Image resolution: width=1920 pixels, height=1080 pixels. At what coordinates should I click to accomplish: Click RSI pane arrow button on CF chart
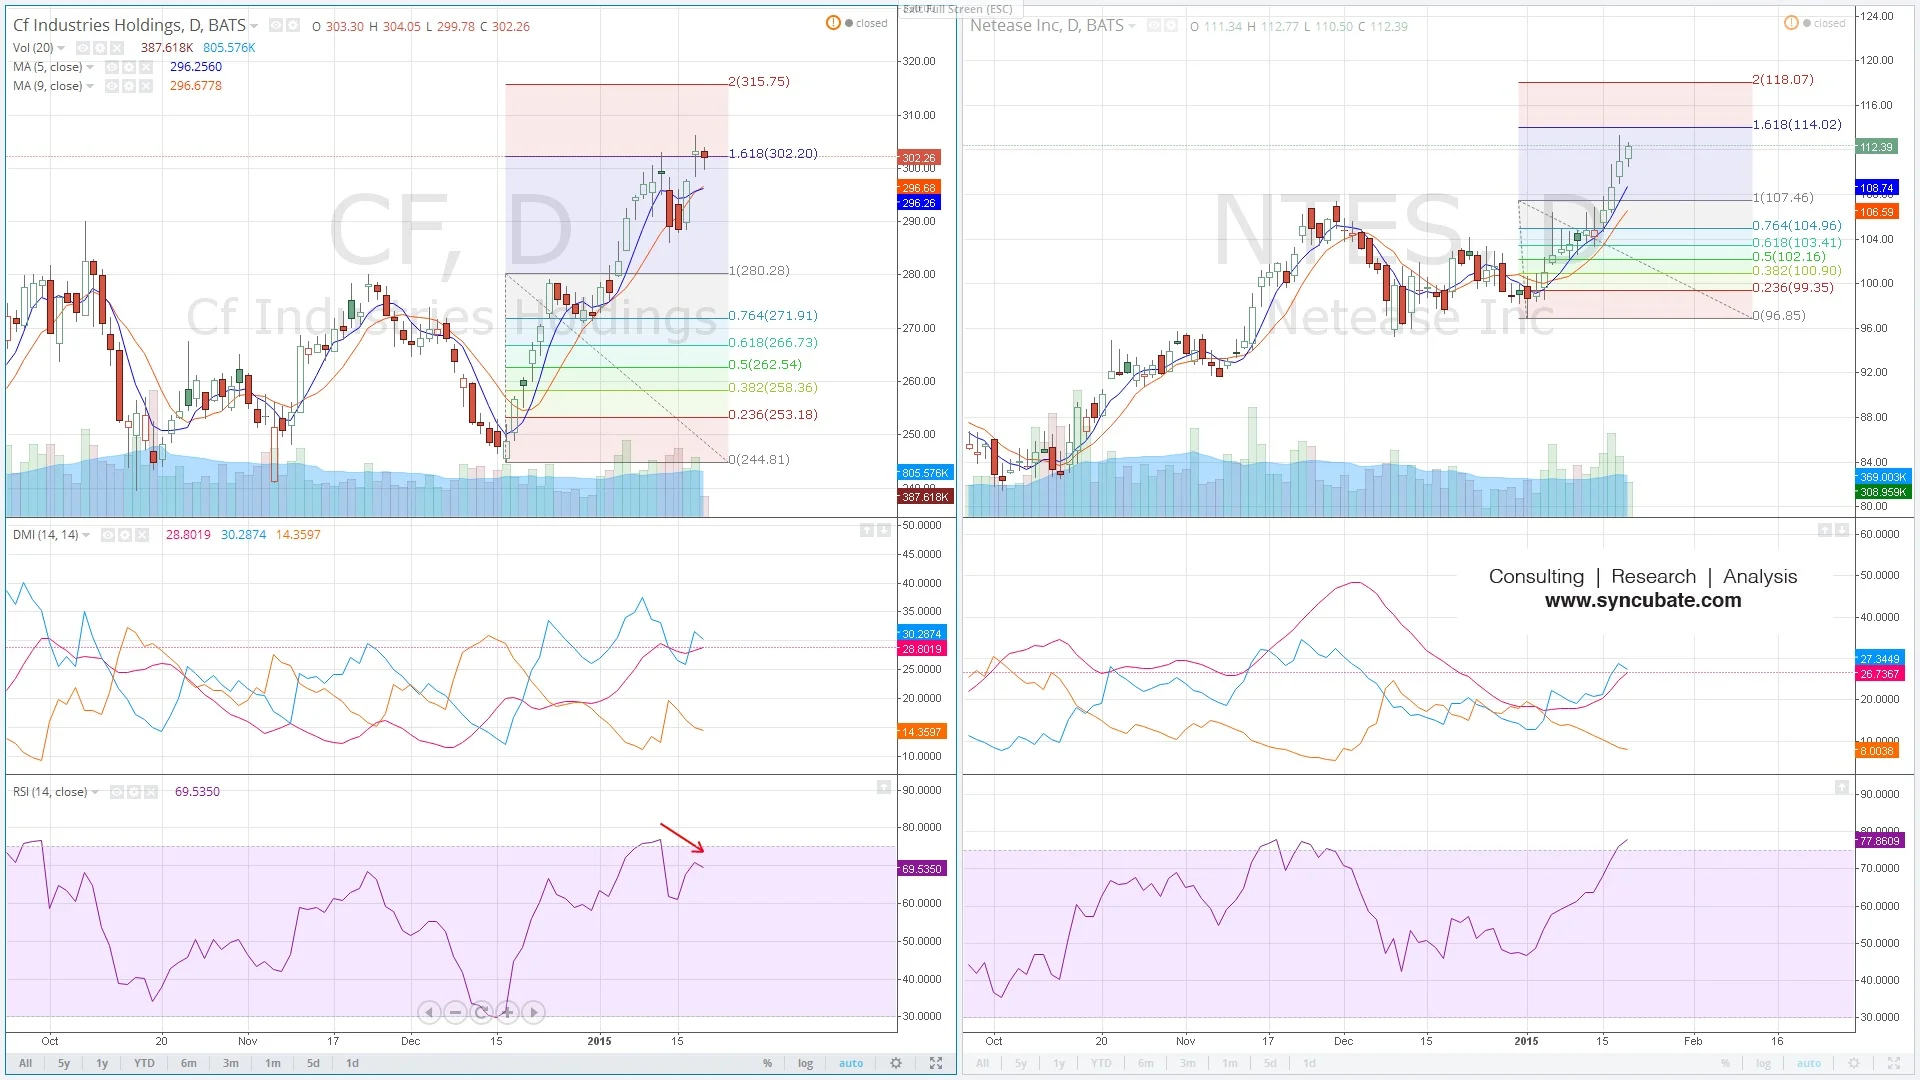(884, 788)
